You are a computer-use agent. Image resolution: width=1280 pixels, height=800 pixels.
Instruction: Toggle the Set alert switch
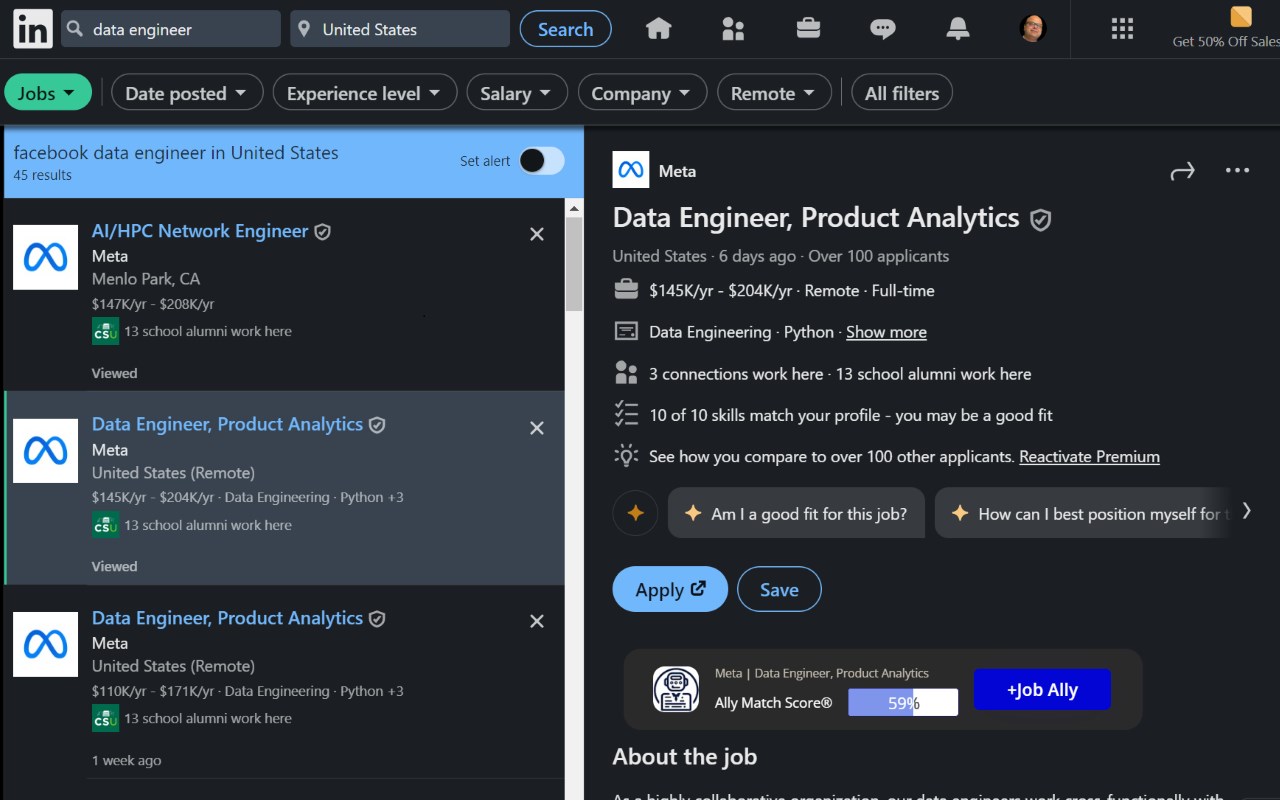(x=542, y=160)
